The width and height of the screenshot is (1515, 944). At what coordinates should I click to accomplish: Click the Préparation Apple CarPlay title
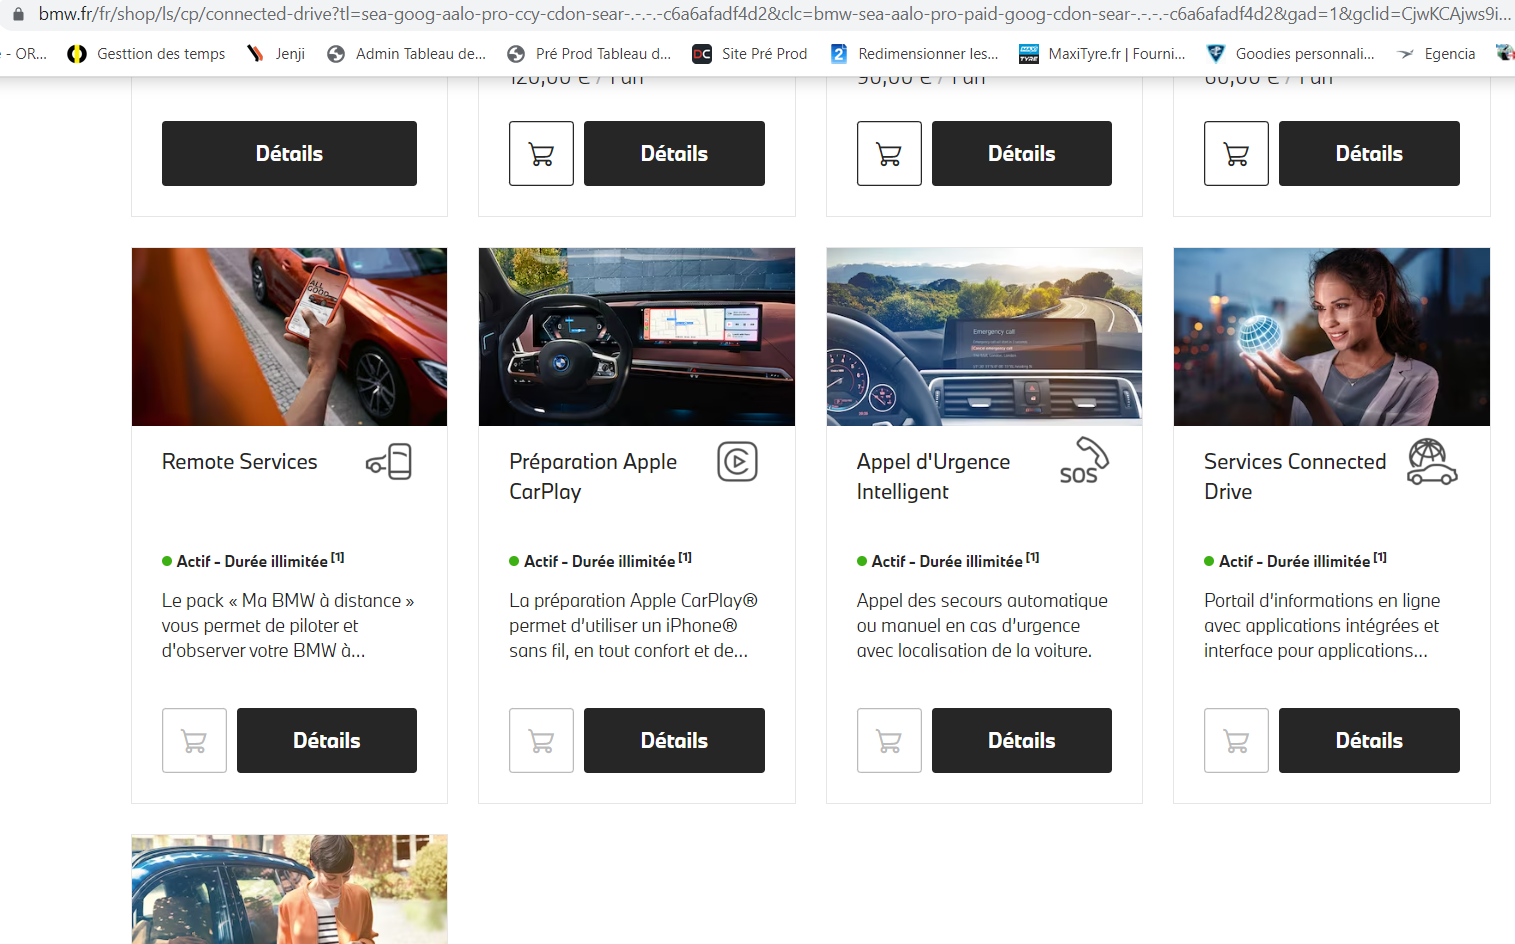click(x=593, y=477)
